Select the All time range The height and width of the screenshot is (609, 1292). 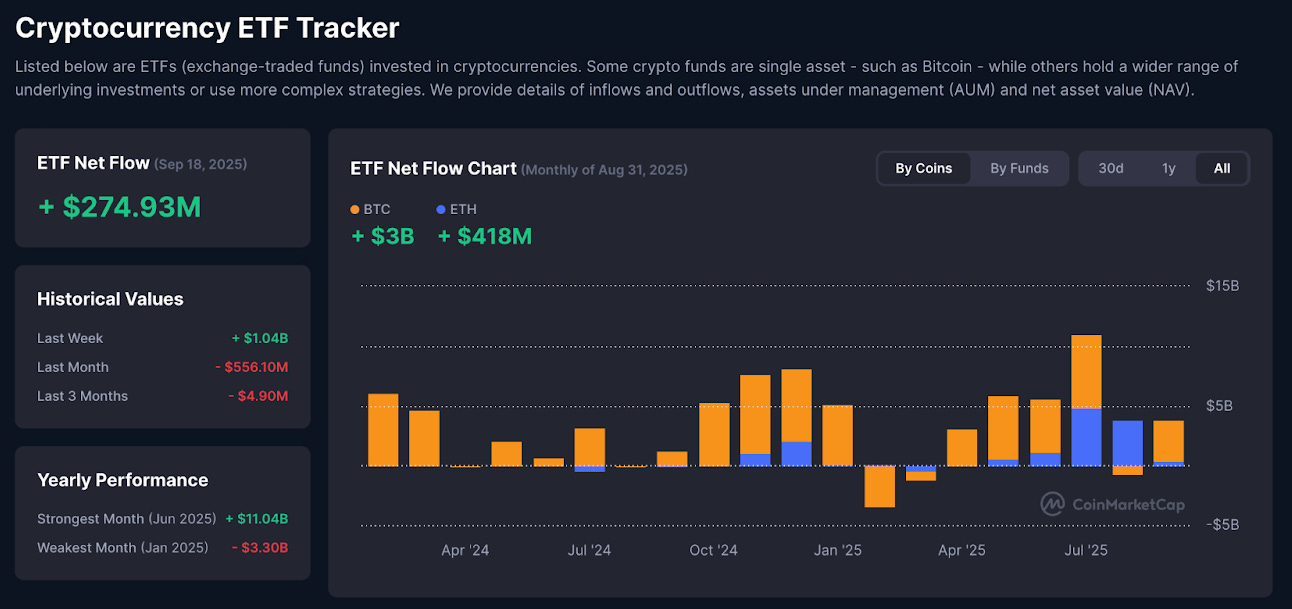click(1222, 168)
